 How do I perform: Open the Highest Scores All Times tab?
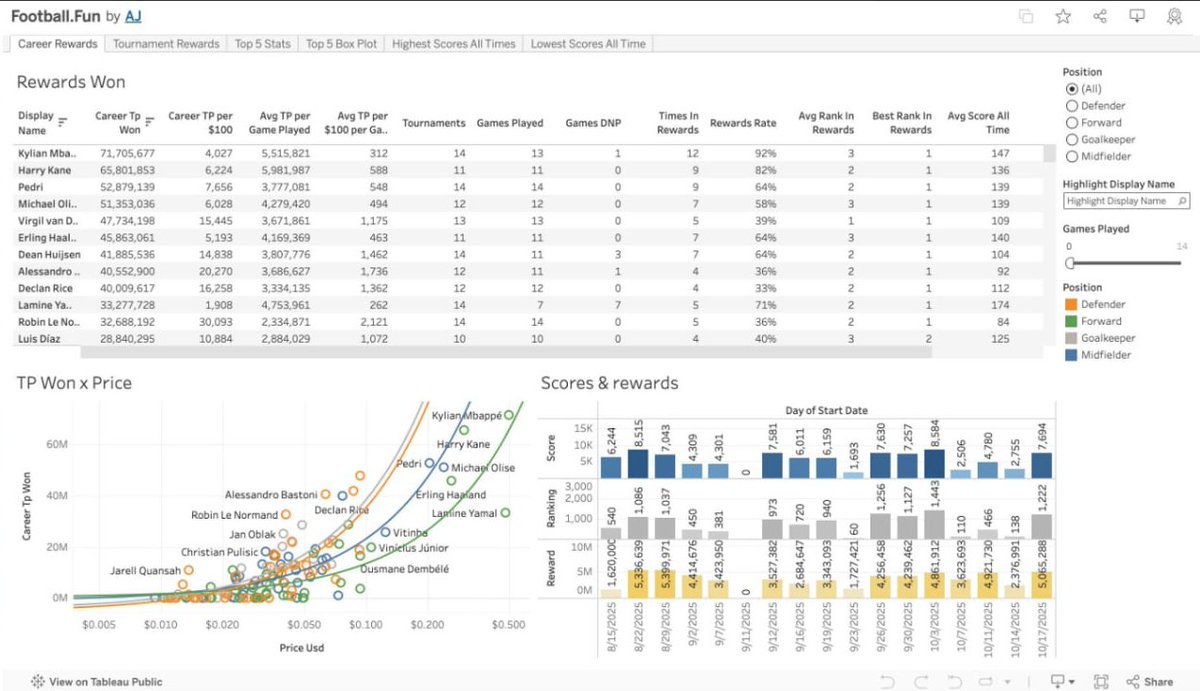pyautogui.click(x=454, y=44)
